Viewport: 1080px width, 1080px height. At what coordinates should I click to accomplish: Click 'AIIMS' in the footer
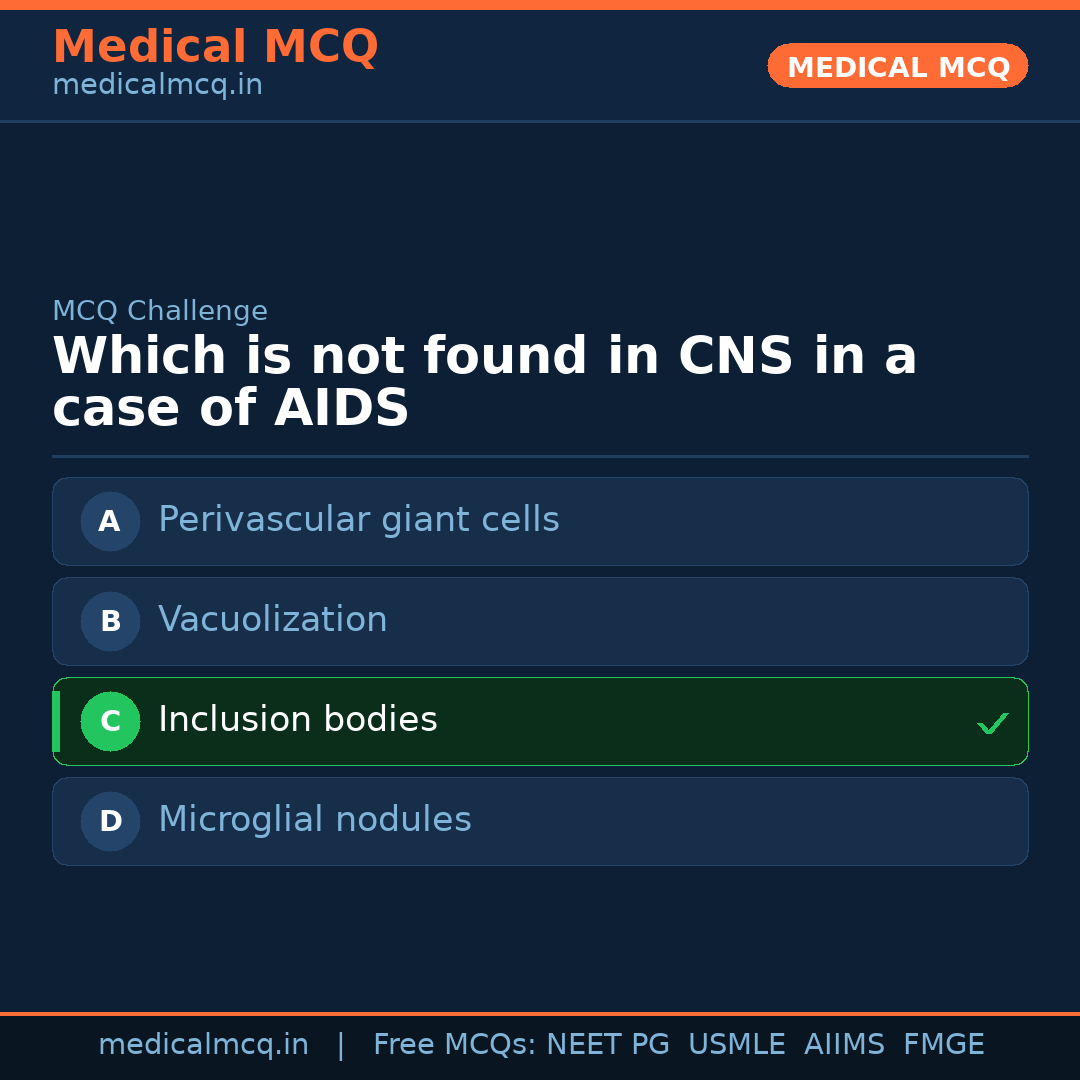844,1045
